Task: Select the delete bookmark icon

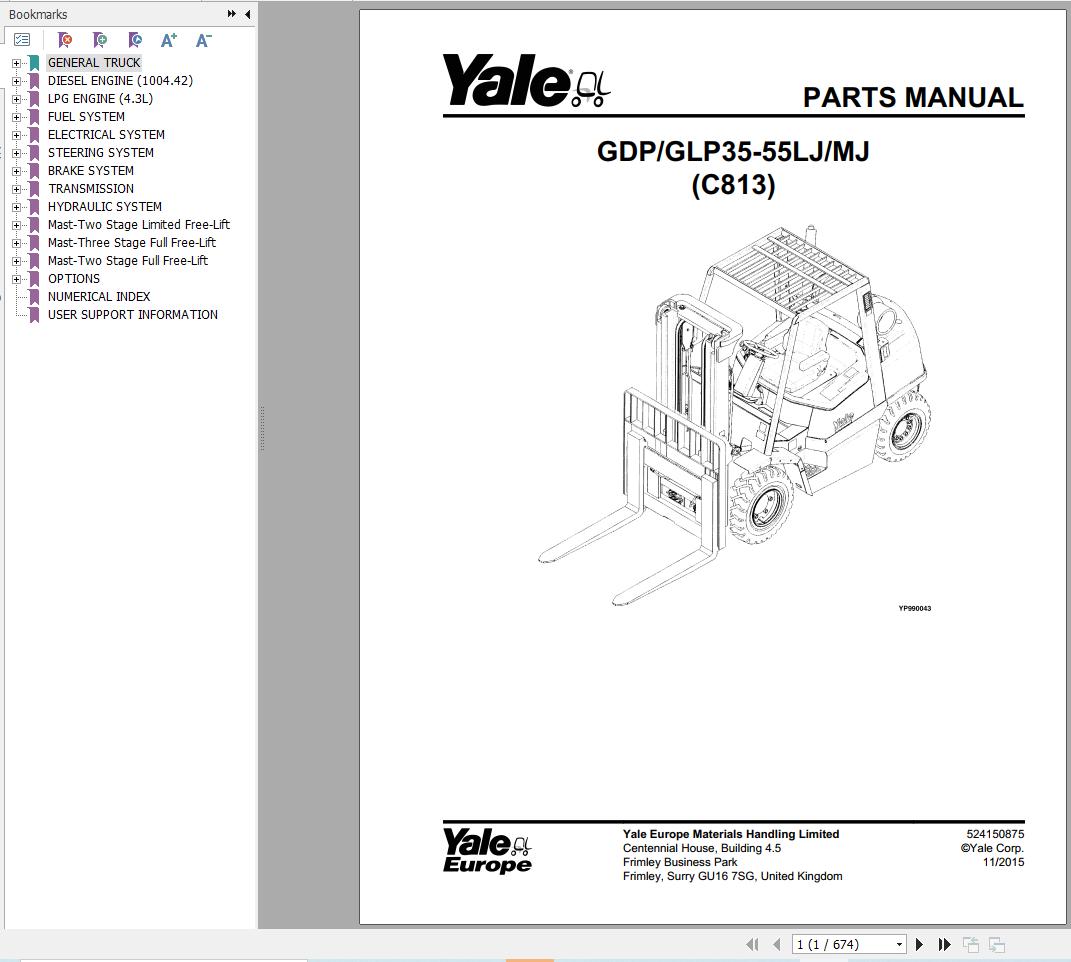Action: click(65, 40)
